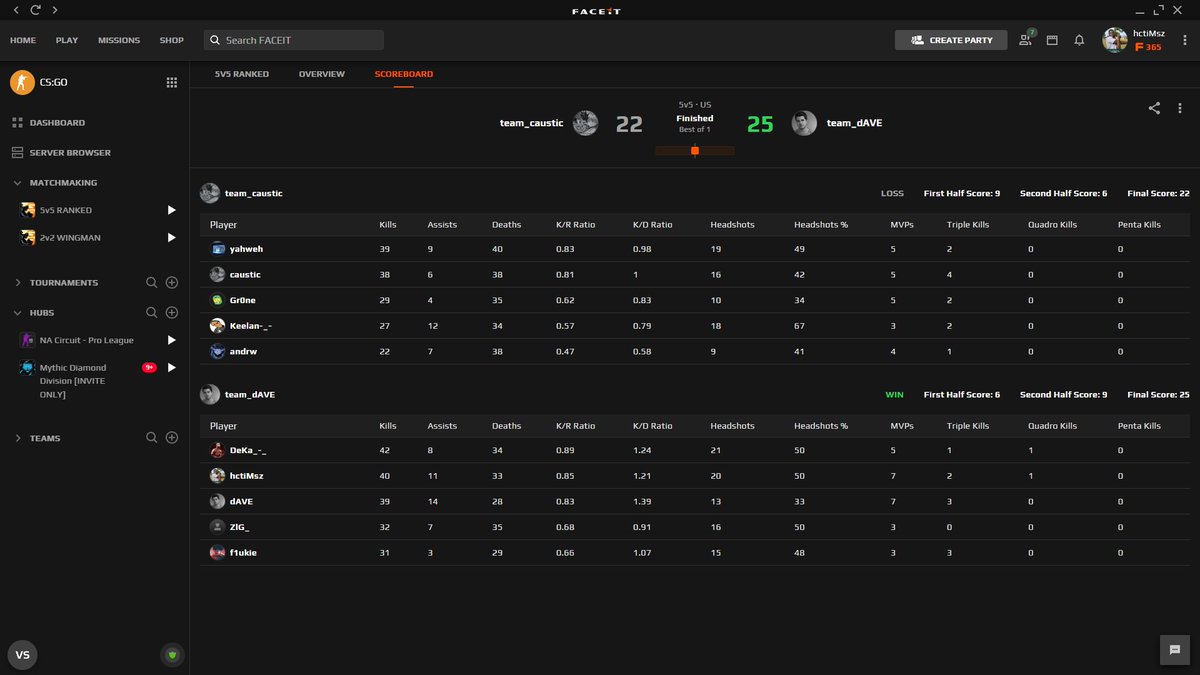Open team_dAVE avatar in match header
Image resolution: width=1200 pixels, height=675 pixels.
click(804, 123)
